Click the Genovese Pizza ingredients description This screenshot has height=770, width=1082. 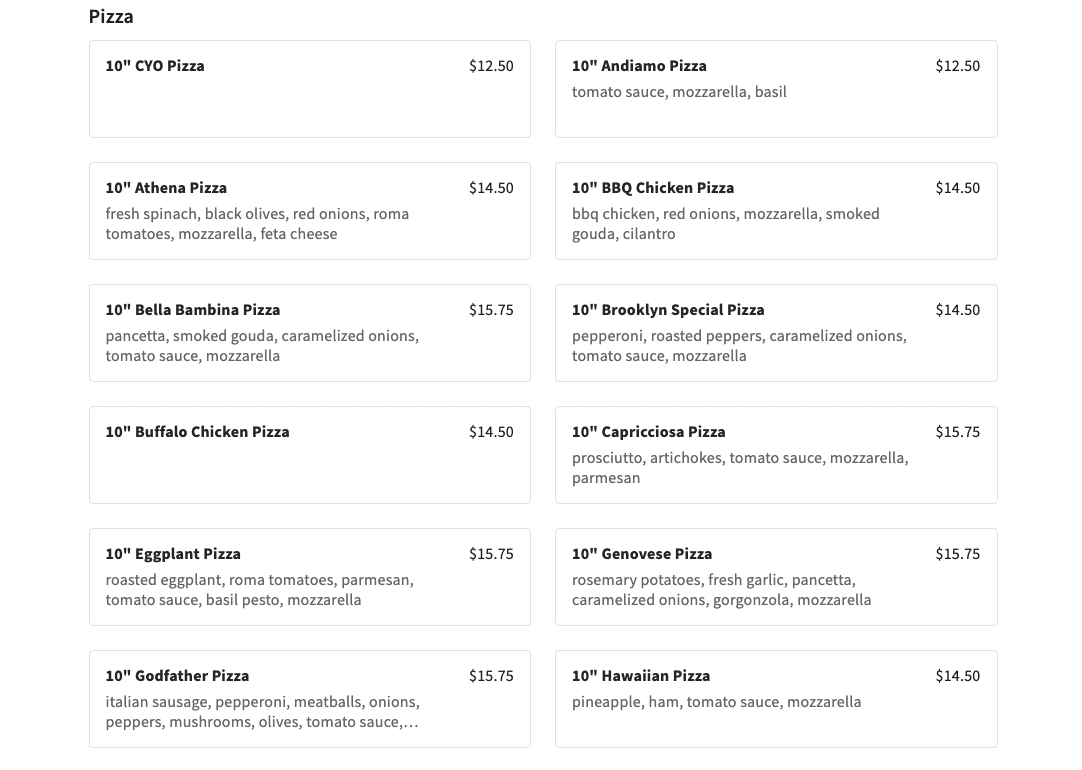pos(721,590)
